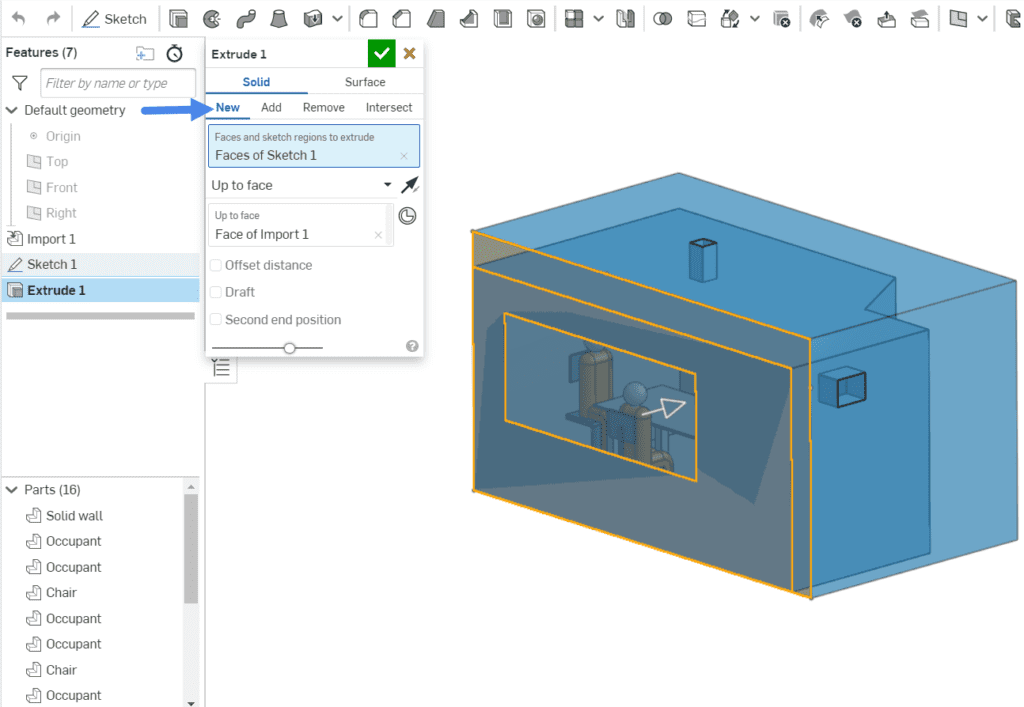Accept the extrude with the green checkmark
This screenshot has height=707, width=1024.
381,53
